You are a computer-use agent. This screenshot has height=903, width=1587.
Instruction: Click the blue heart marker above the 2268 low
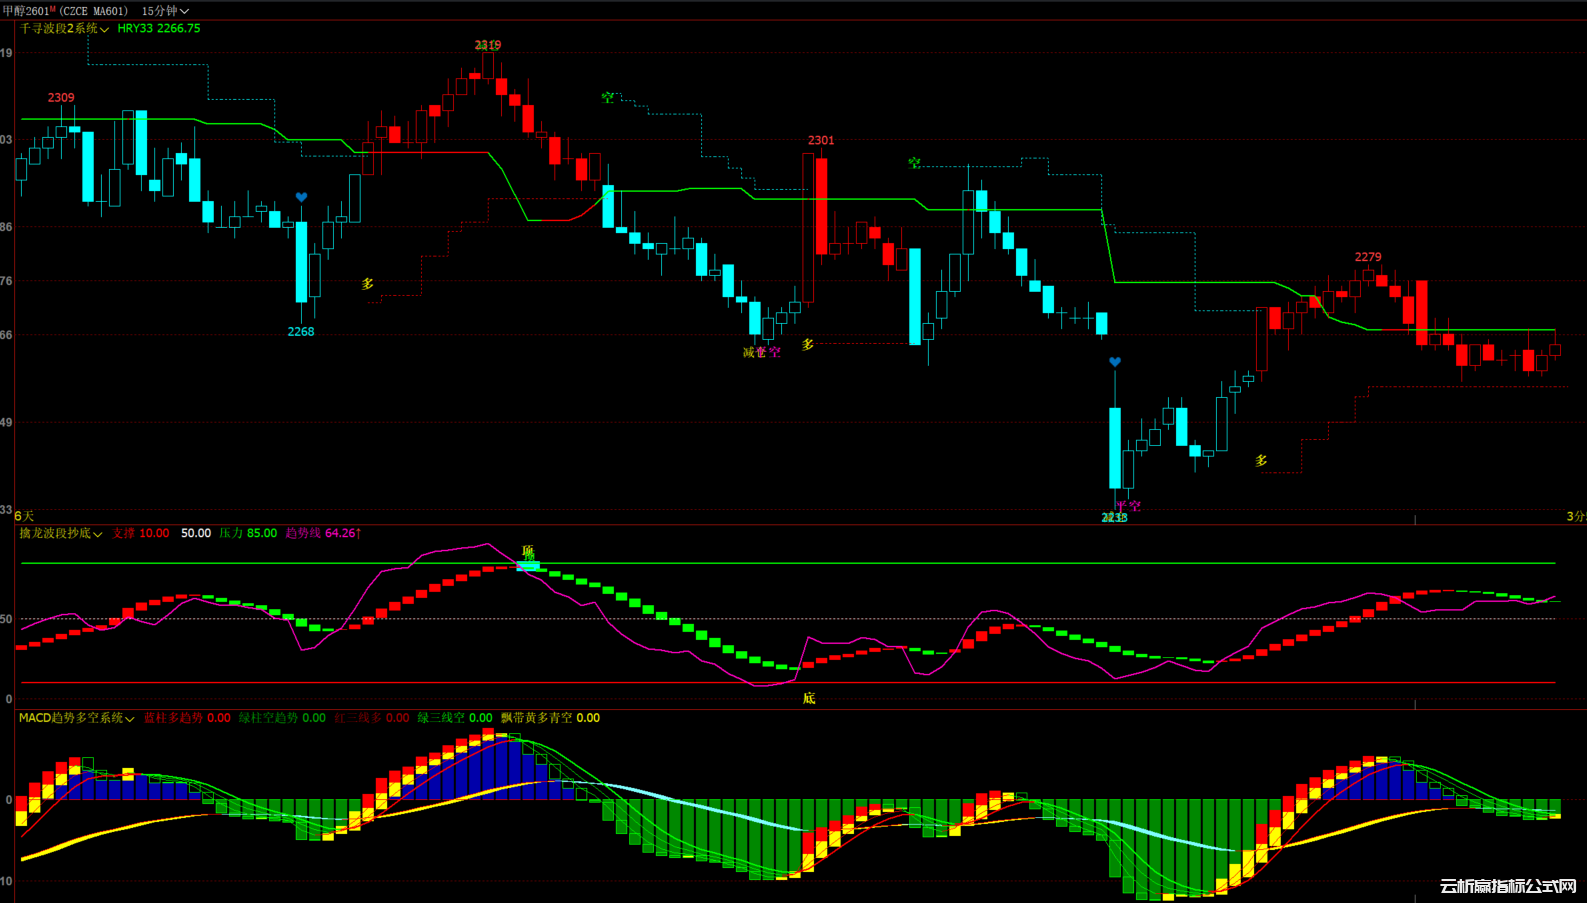[301, 197]
